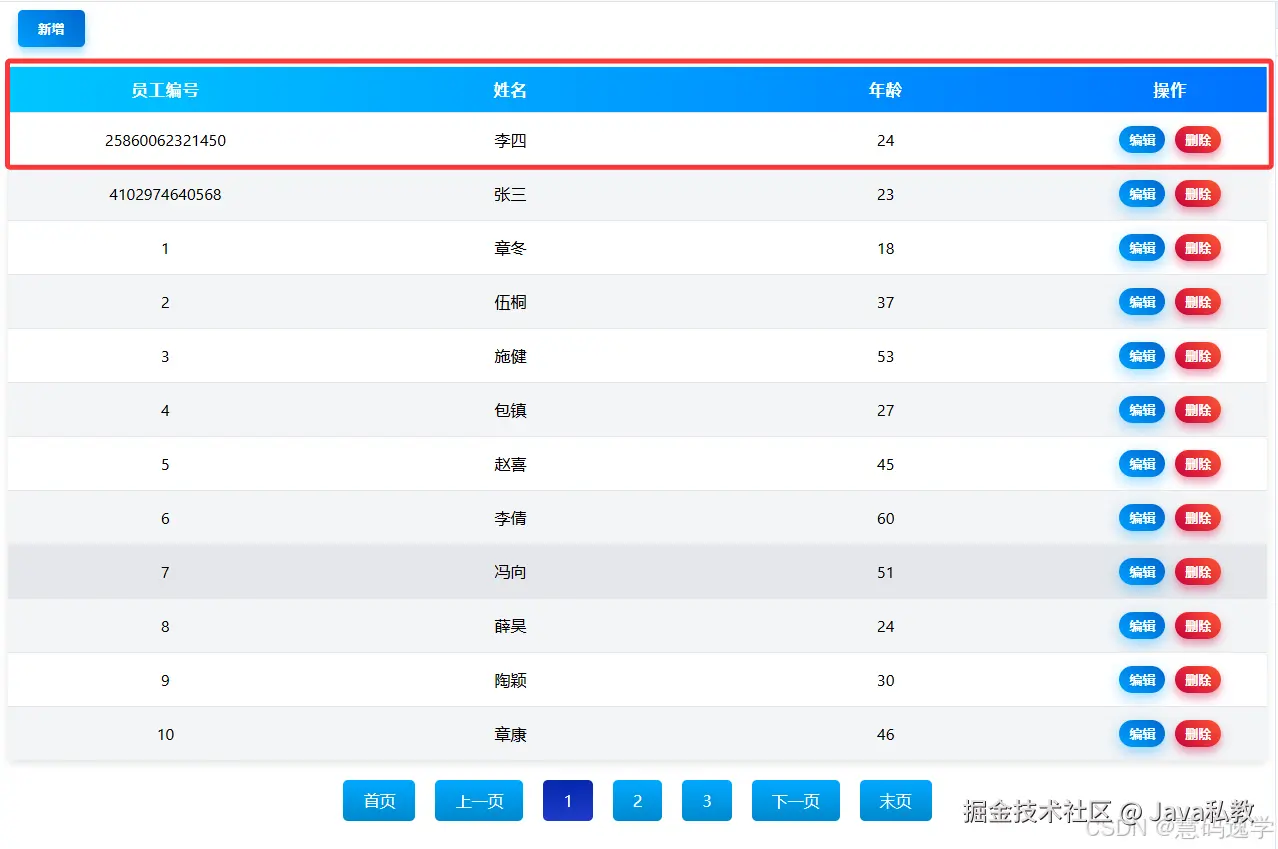Viewport: 1278px width, 849px height.
Task: Delete the 章康 employee row
Action: point(1198,734)
